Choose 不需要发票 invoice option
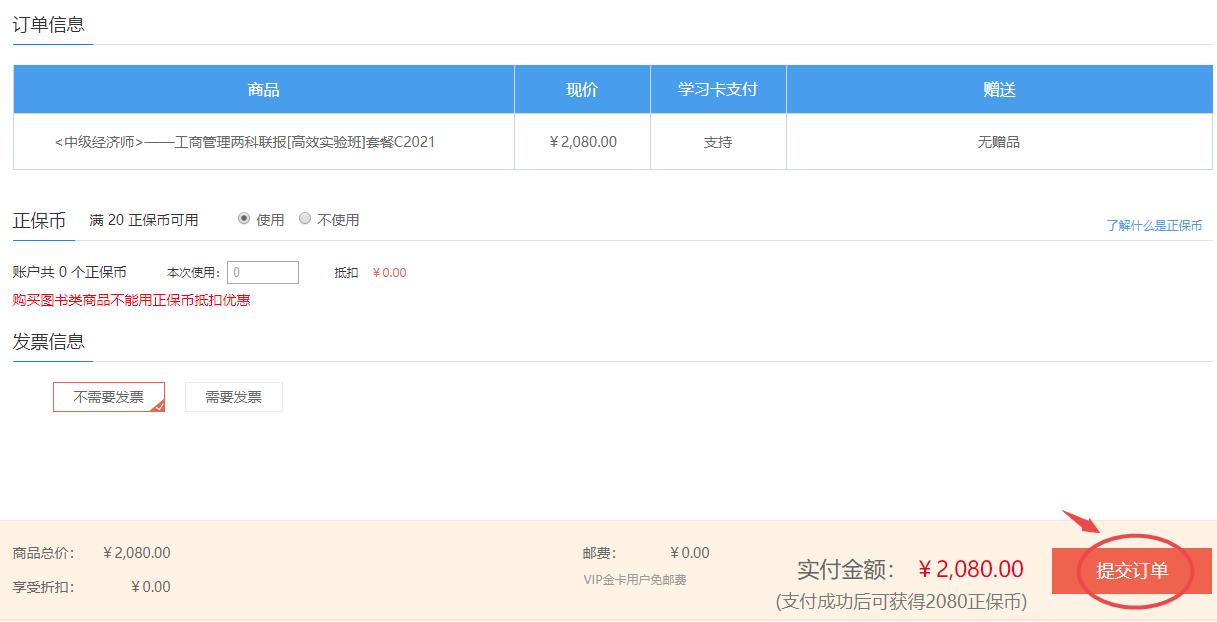This screenshot has width=1217, height=622. [108, 396]
